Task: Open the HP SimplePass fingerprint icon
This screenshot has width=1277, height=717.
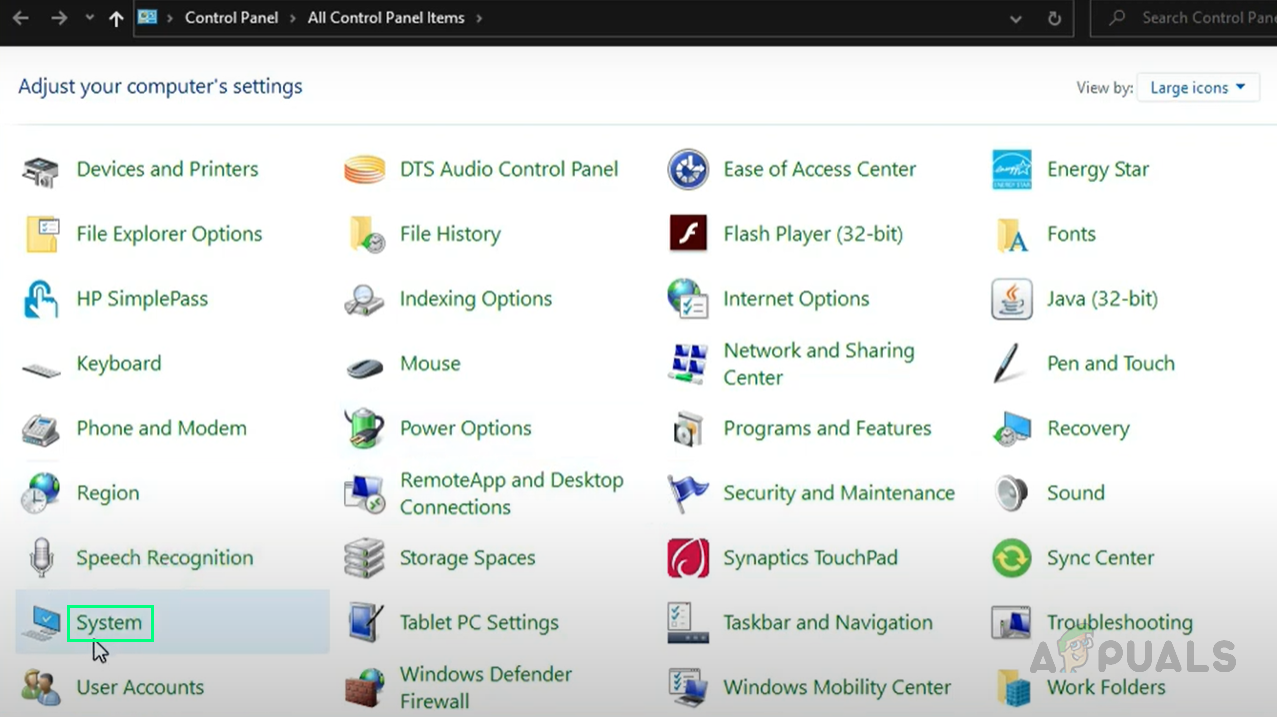Action: pyautogui.click(x=41, y=300)
